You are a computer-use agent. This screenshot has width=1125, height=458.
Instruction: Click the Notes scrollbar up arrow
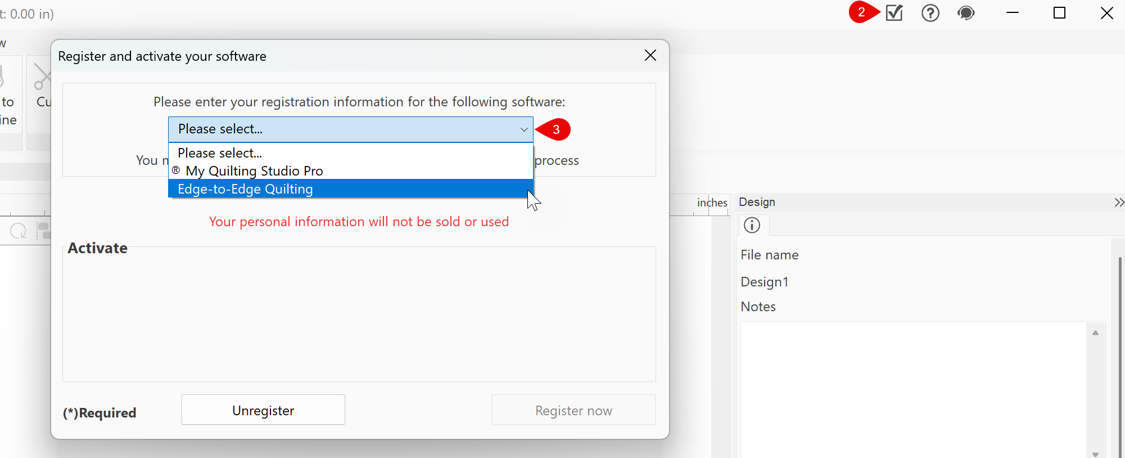coord(1096,332)
